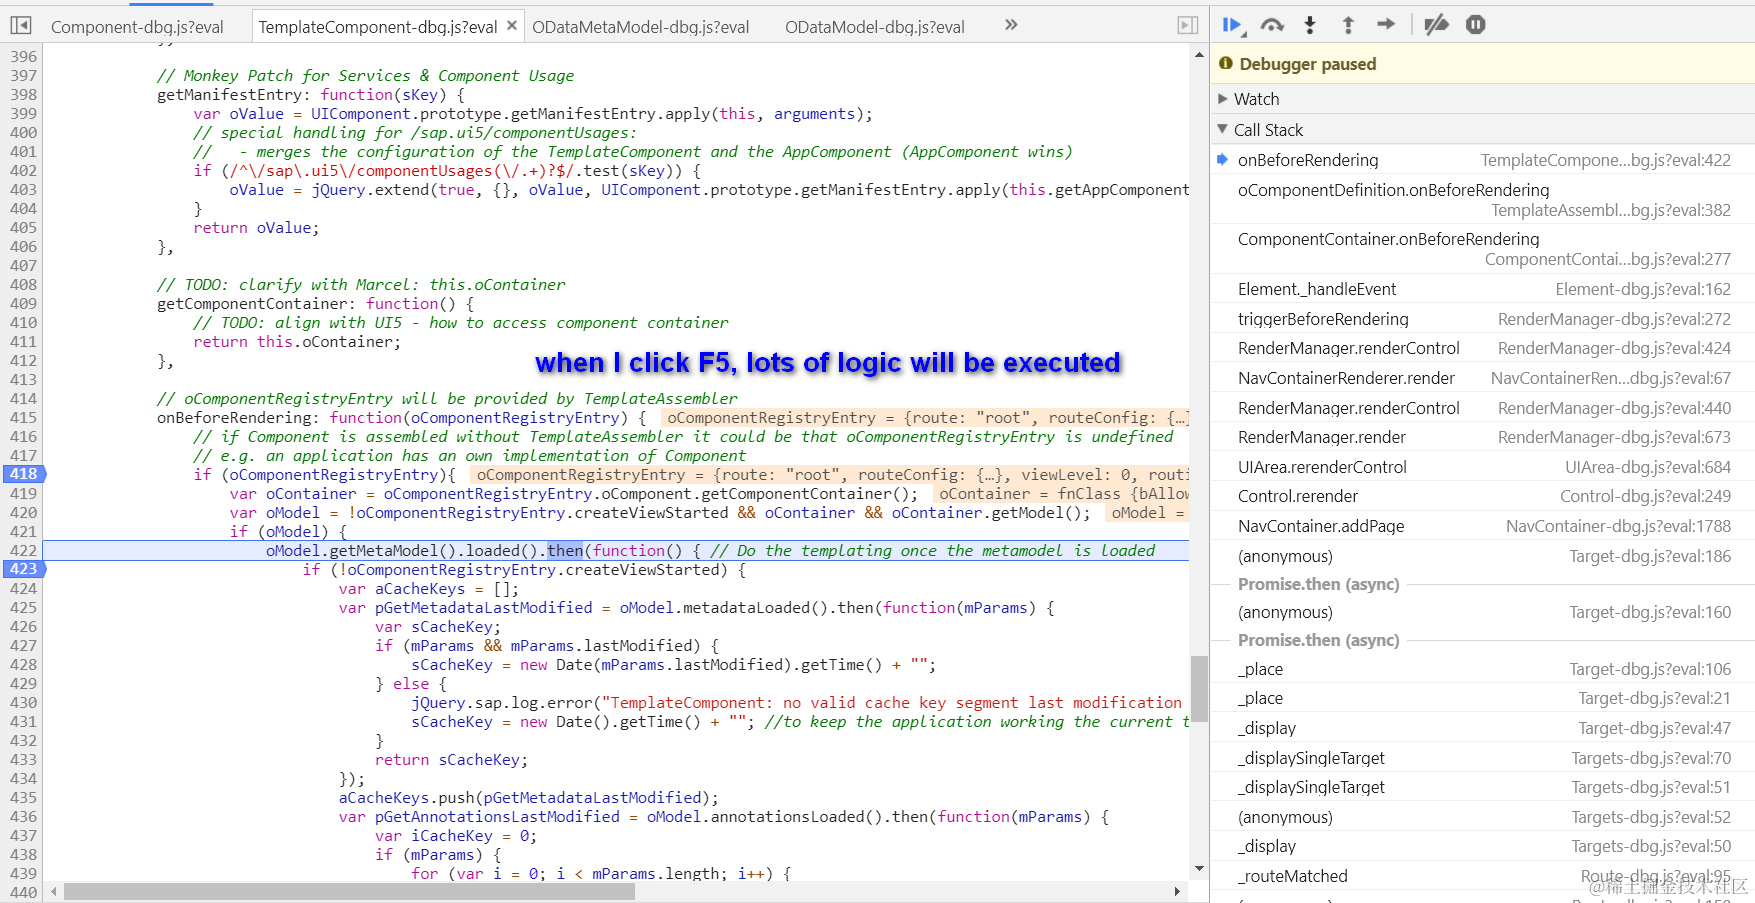1755x903 pixels.
Task: Select onBeforeRendering call stack frame
Action: (x=1482, y=160)
